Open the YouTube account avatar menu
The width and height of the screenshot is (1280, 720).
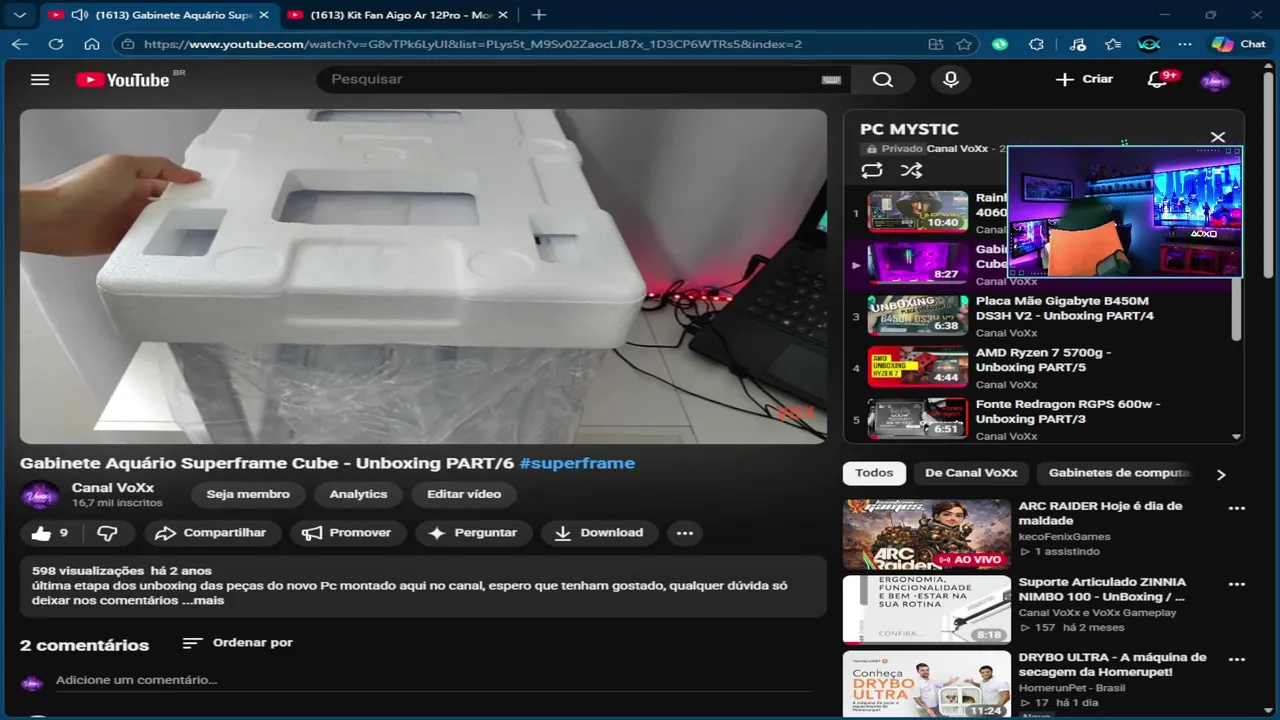[x=1214, y=80]
